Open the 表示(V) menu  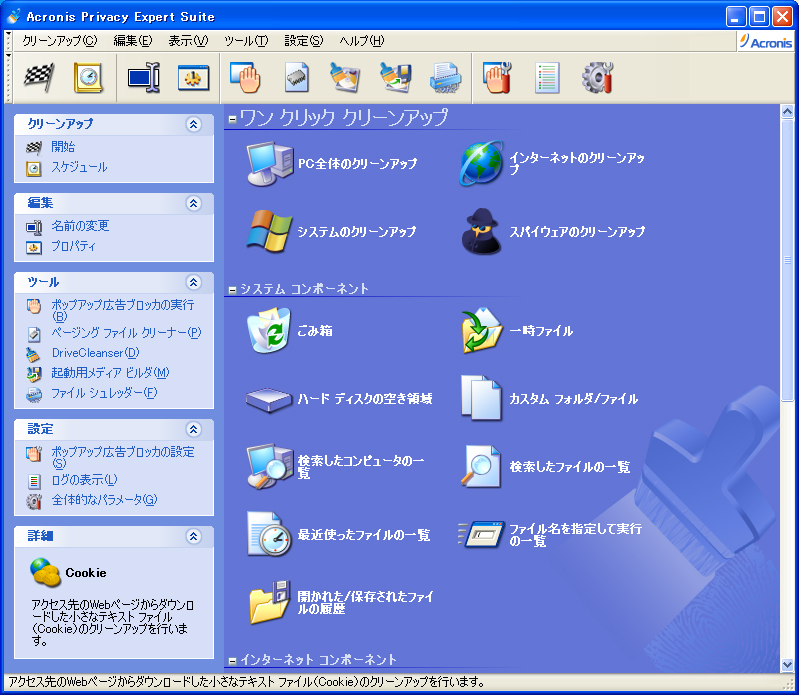click(x=188, y=41)
